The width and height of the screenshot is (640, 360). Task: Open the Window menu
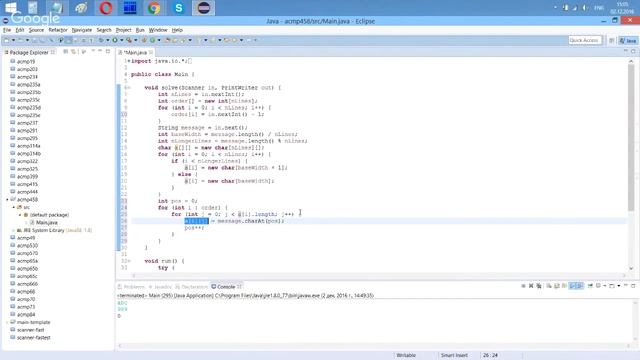point(158,30)
